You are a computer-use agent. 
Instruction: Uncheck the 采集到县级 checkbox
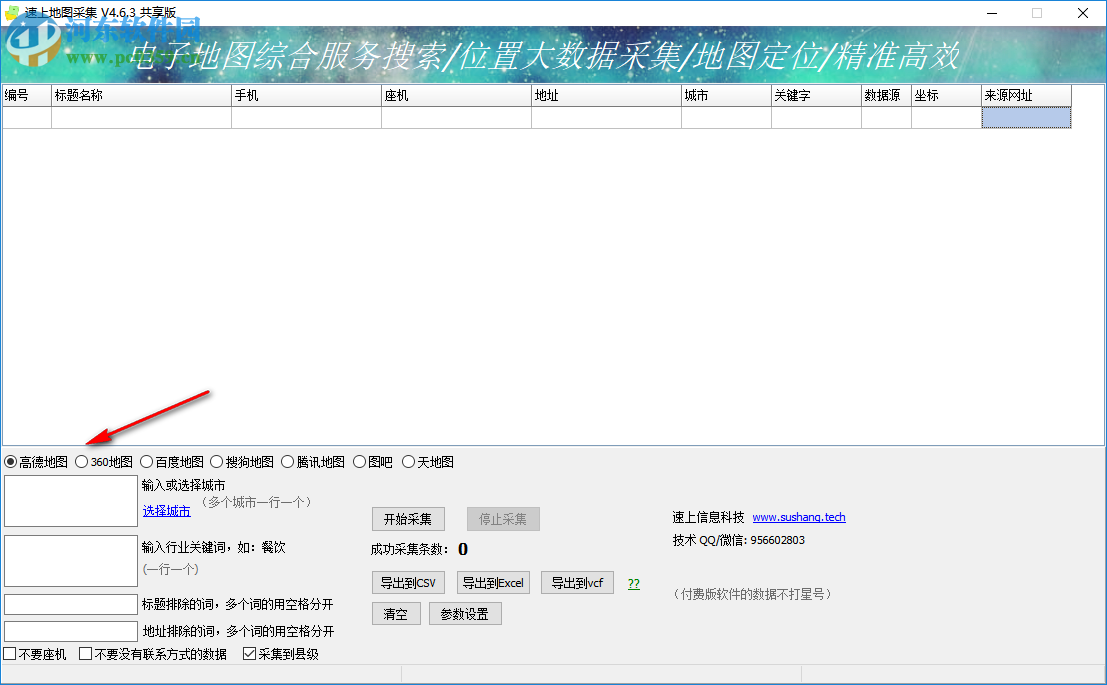coord(247,654)
